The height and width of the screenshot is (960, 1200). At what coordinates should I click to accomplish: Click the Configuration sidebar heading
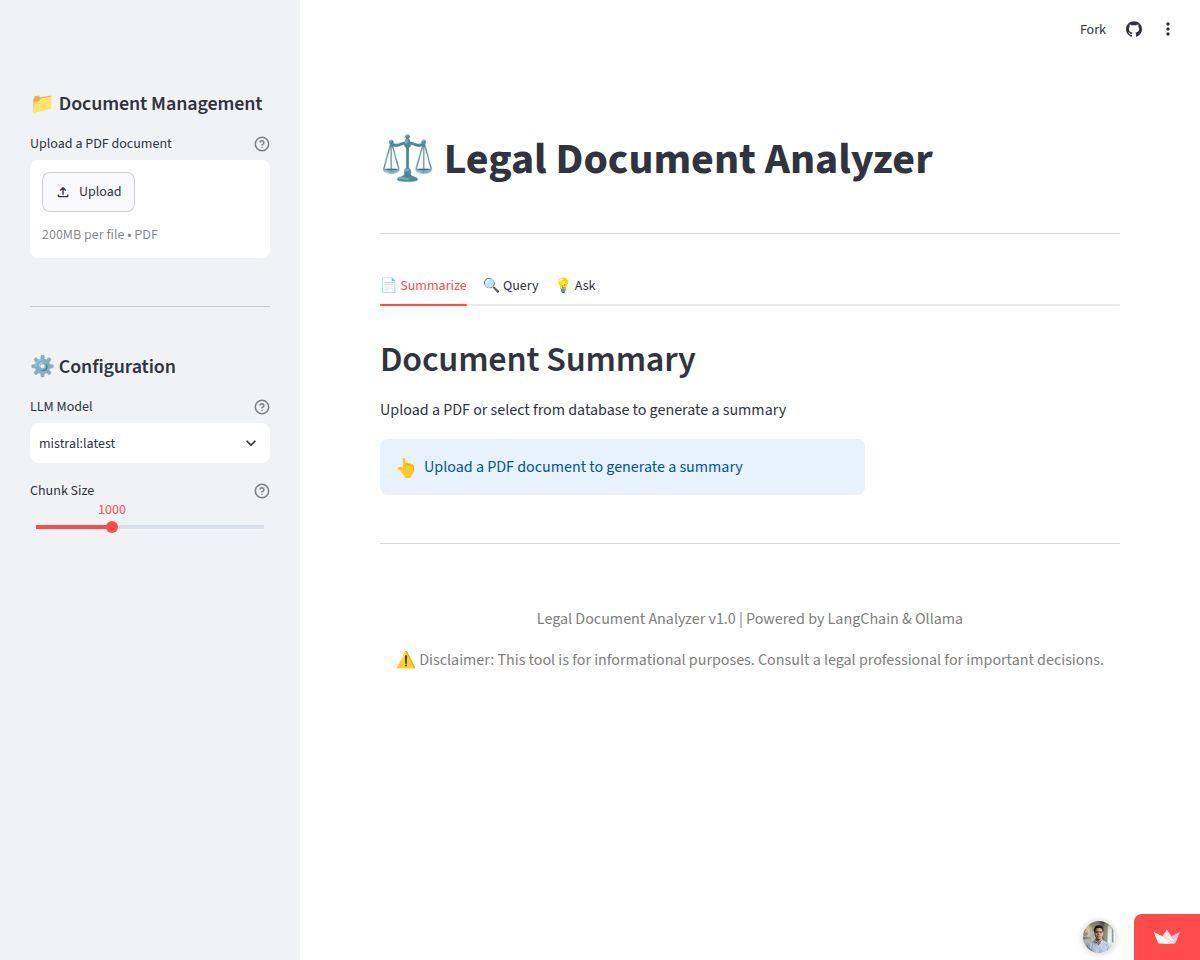tap(103, 367)
